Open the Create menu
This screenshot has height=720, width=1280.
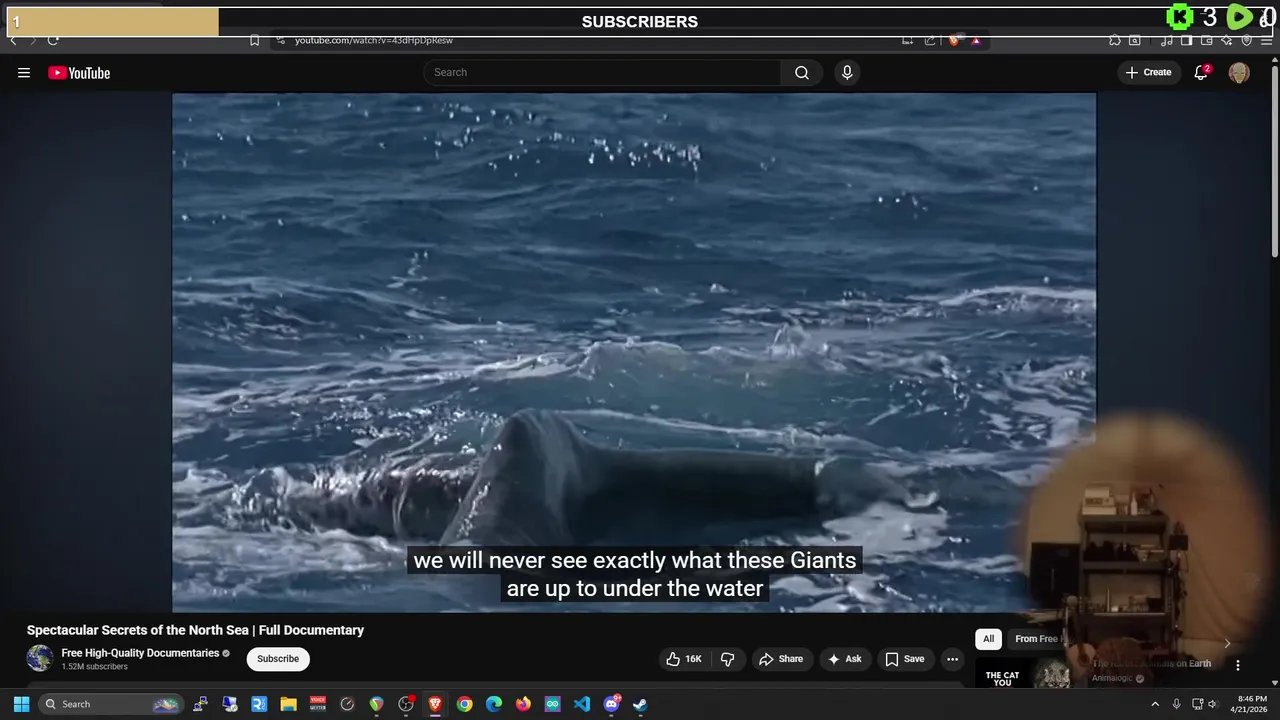pos(1148,72)
